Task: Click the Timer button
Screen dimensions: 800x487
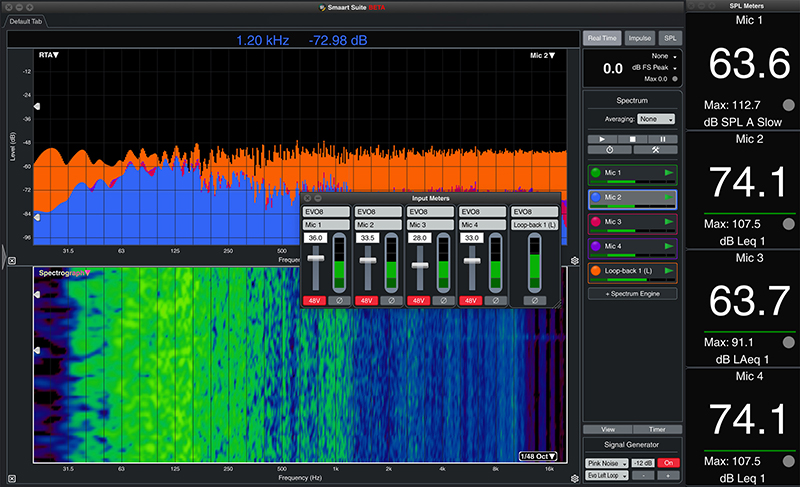Action: 657,429
